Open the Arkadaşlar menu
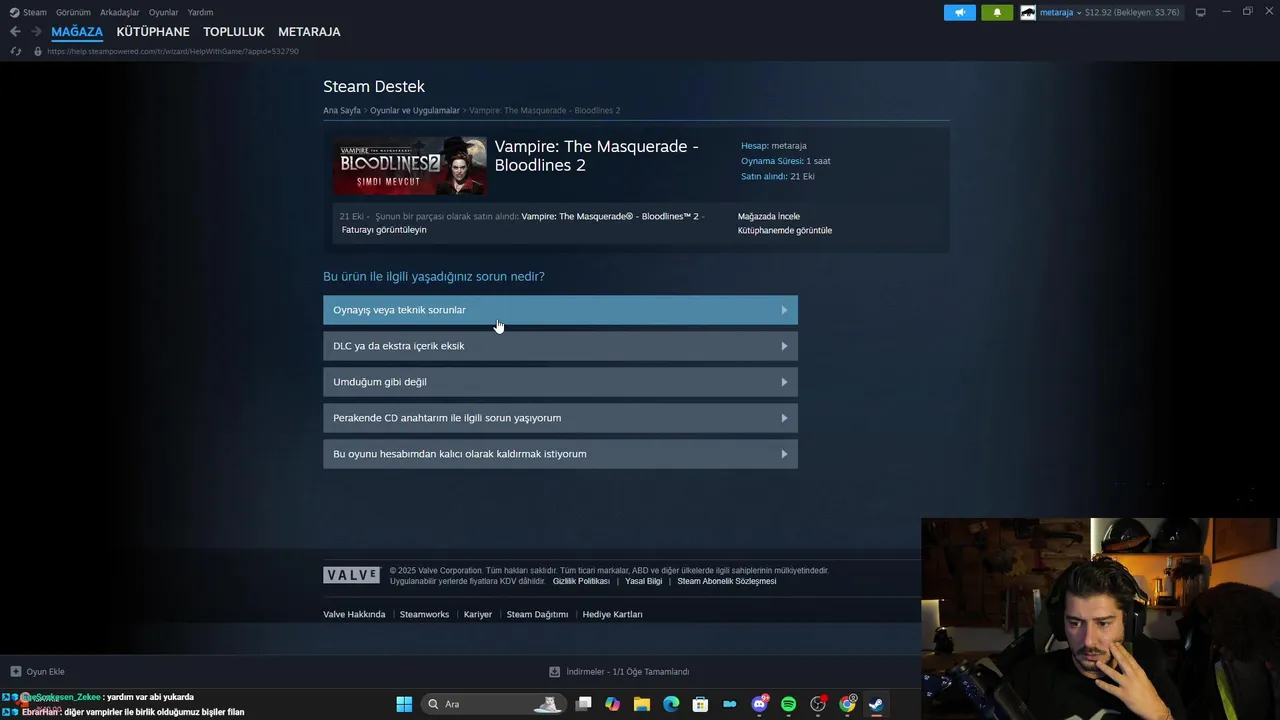Image resolution: width=1280 pixels, height=720 pixels. point(120,12)
